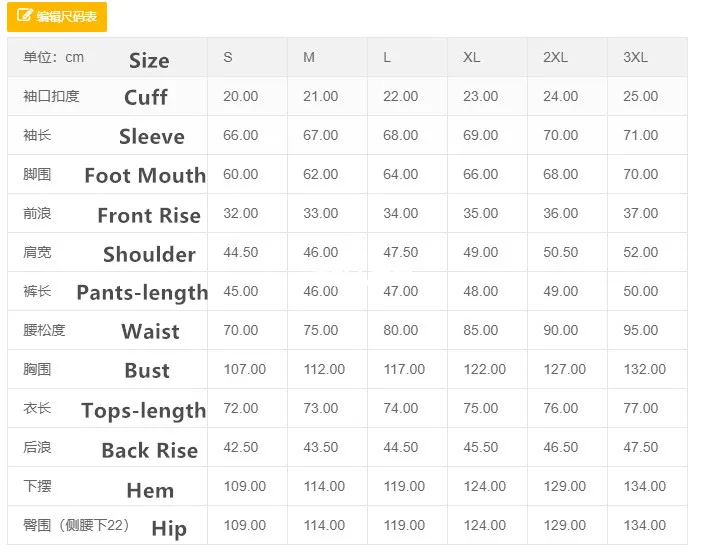The width and height of the screenshot is (723, 555).
Task: Click the Bust 132.00 cell
Action: click(645, 369)
